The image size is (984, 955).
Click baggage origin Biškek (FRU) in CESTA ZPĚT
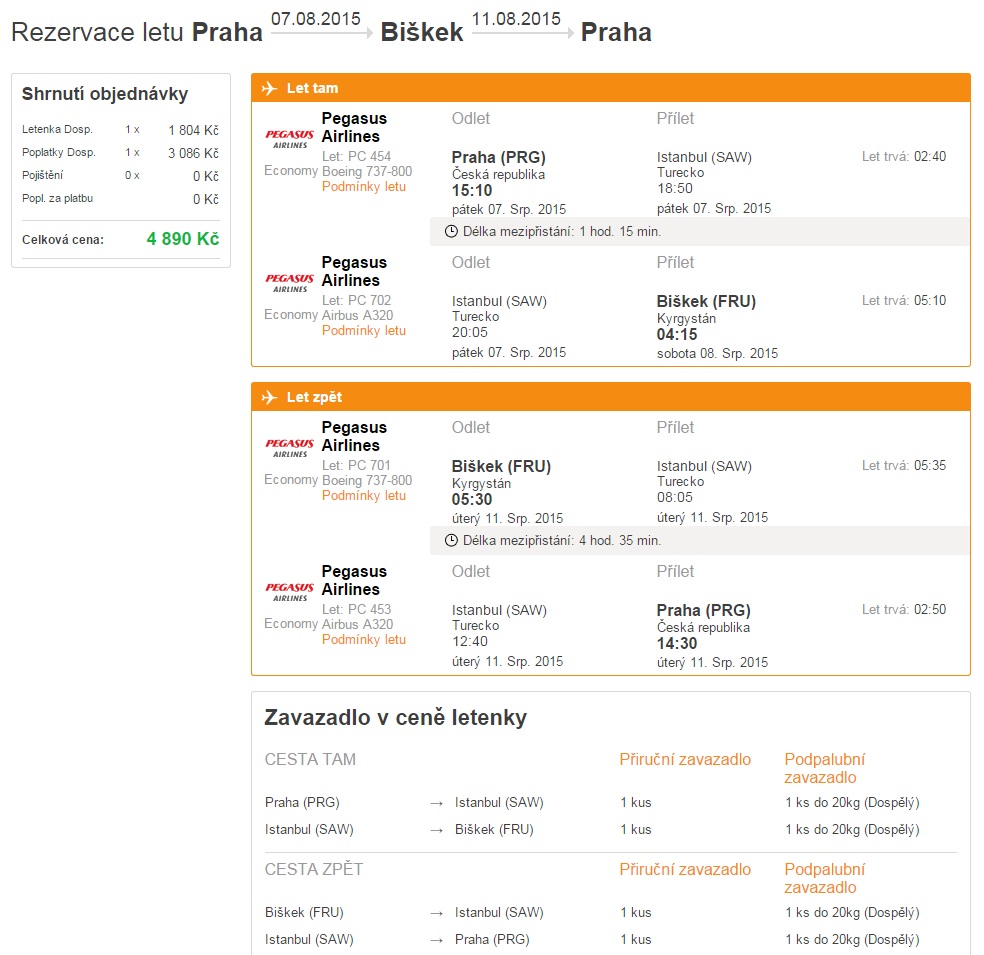(x=304, y=912)
